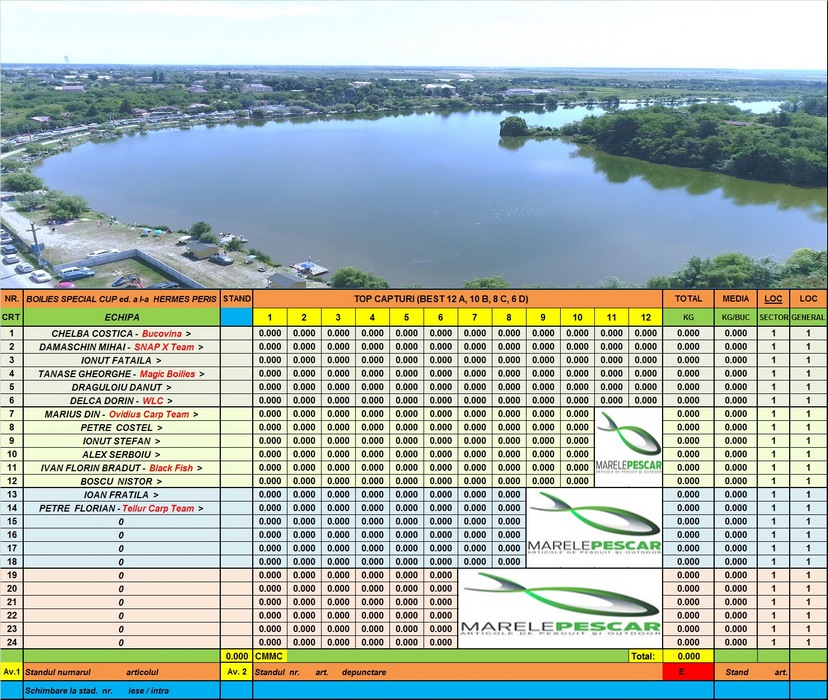Click the KG/BUC header under MEDIA
The image size is (828, 700).
(x=735, y=317)
